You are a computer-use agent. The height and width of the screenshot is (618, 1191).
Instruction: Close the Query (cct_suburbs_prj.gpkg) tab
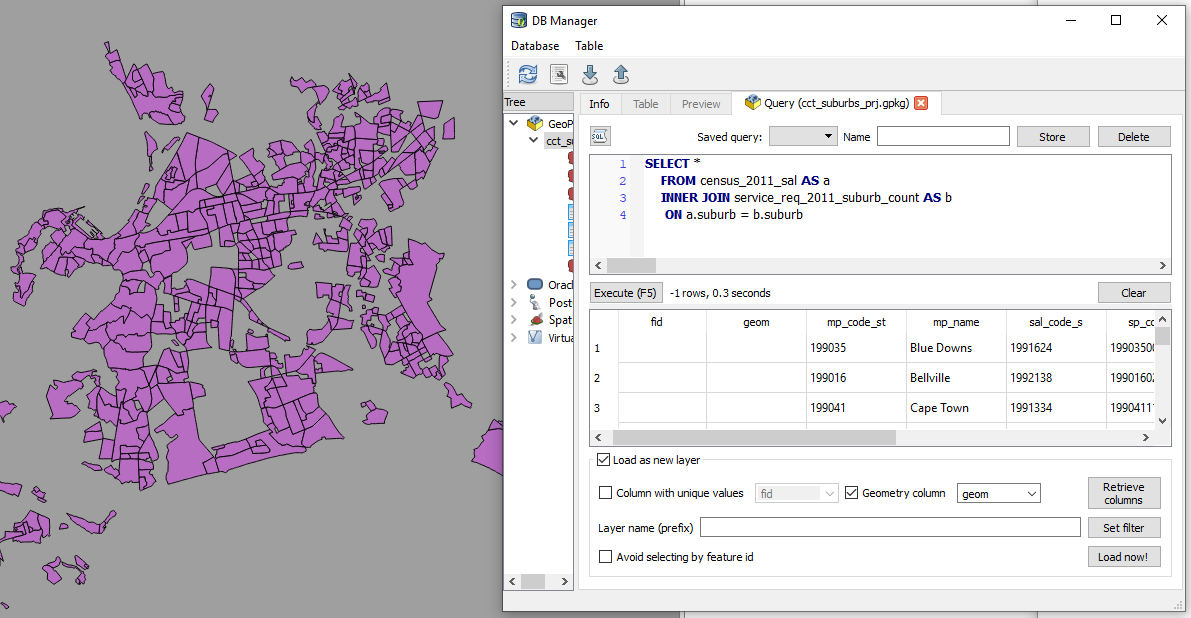coord(921,103)
